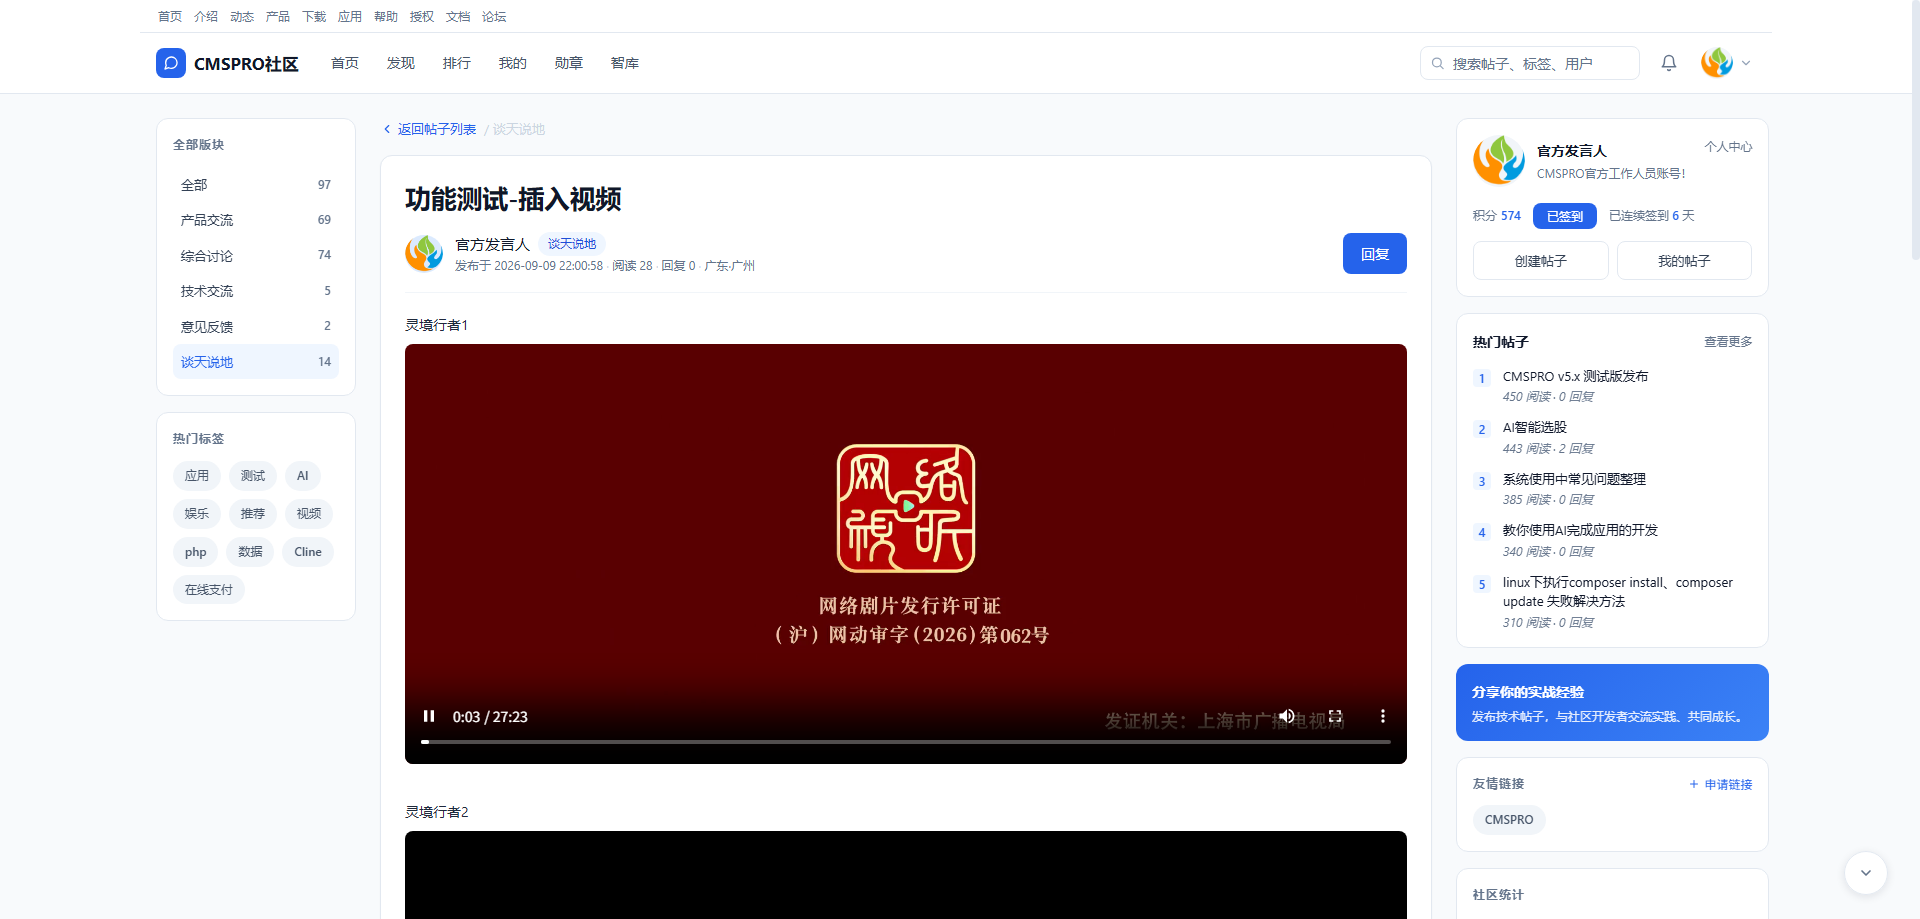The width and height of the screenshot is (1920, 919).
Task: Open hot post AI智能选股
Action: click(1535, 428)
